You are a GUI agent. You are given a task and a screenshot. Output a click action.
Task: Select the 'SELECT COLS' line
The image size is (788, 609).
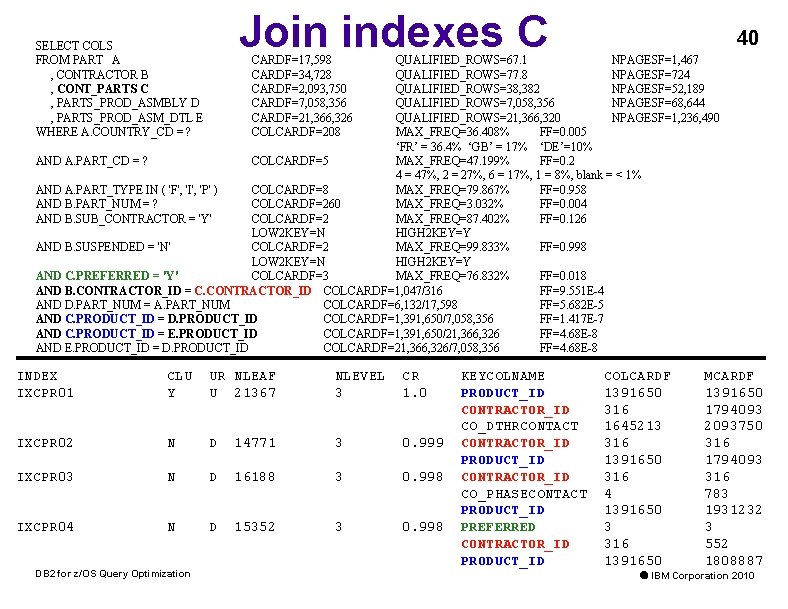[x=74, y=45]
